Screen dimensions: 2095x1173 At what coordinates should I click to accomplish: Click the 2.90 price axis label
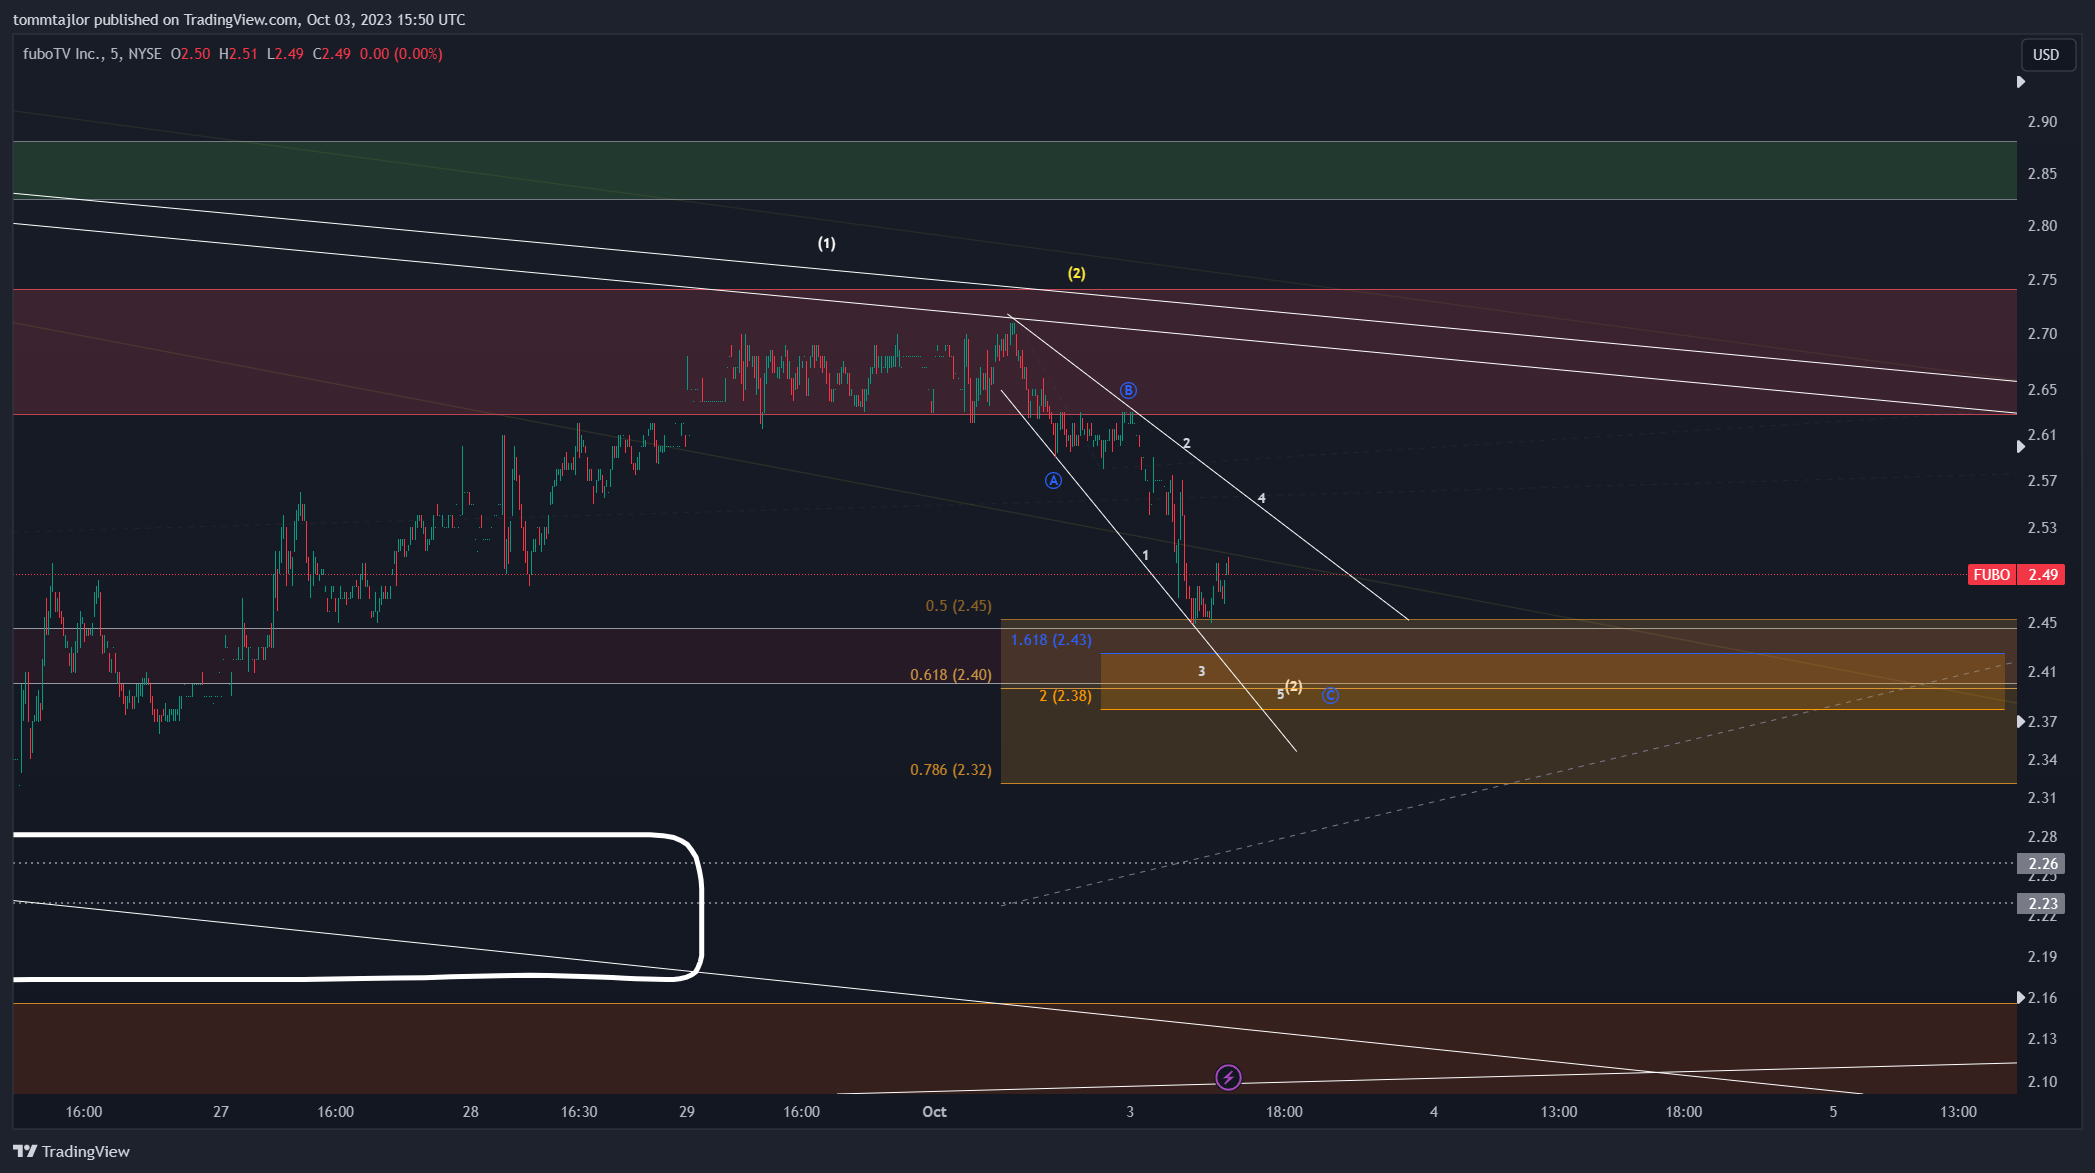pos(2042,122)
